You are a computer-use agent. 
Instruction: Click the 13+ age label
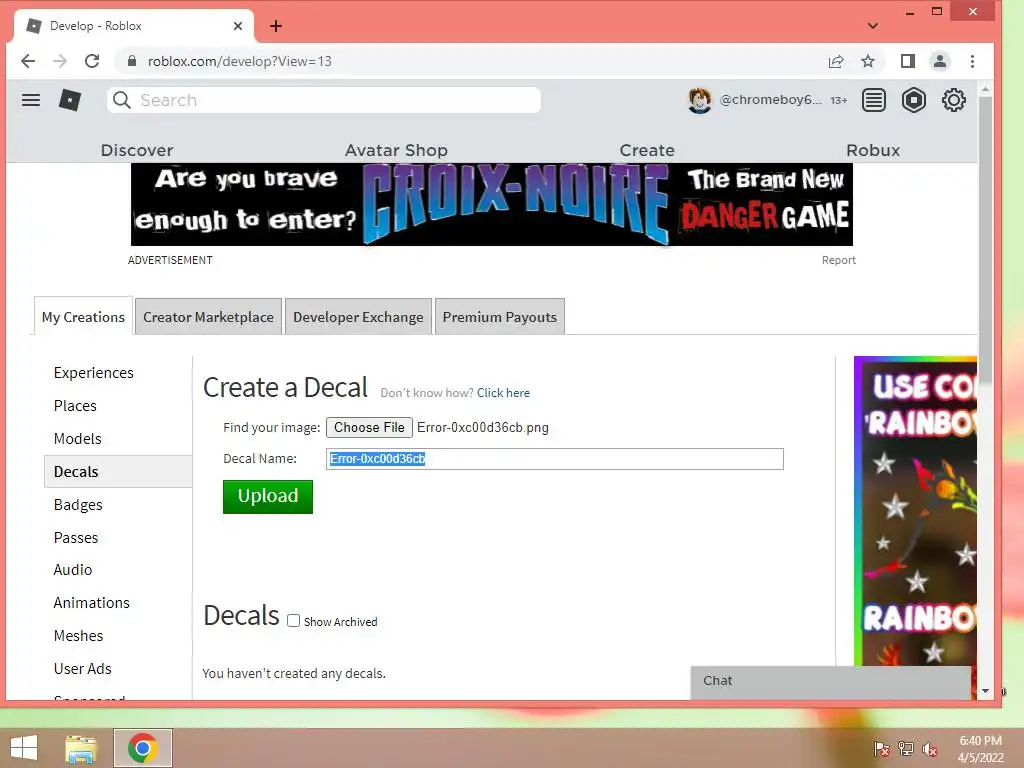point(839,100)
